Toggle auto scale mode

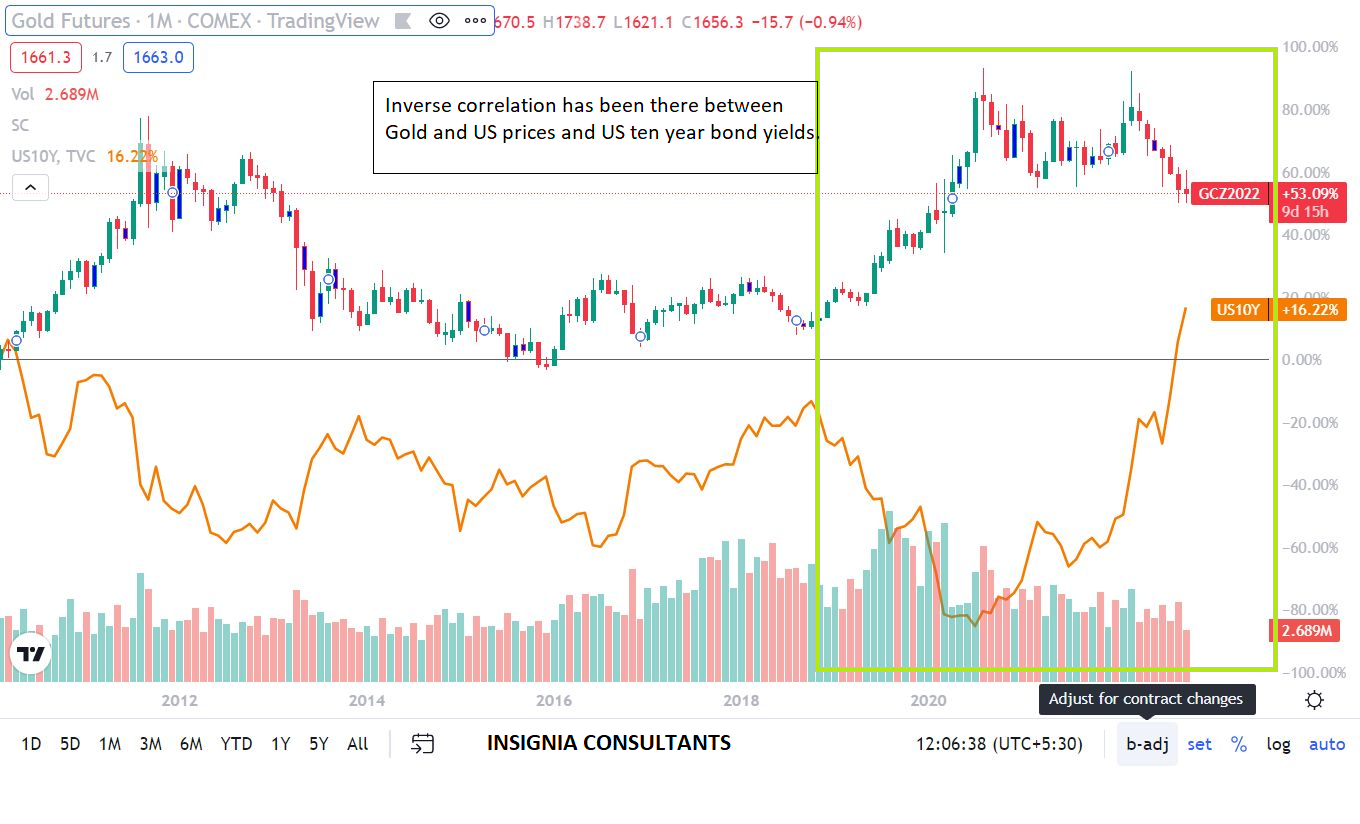[1327, 744]
